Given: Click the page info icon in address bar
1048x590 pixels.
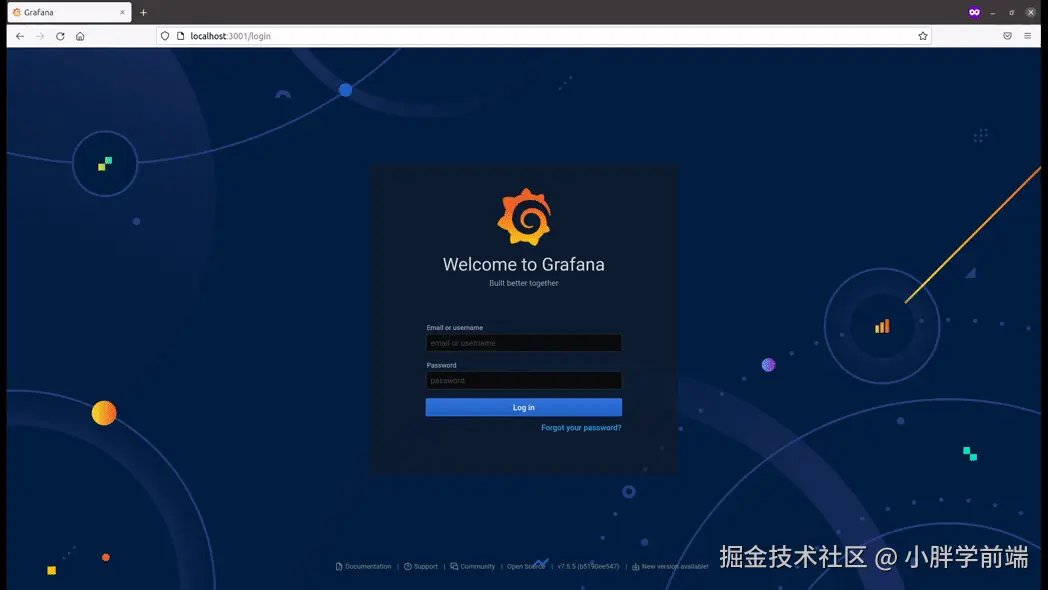Looking at the screenshot, I should [x=180, y=36].
